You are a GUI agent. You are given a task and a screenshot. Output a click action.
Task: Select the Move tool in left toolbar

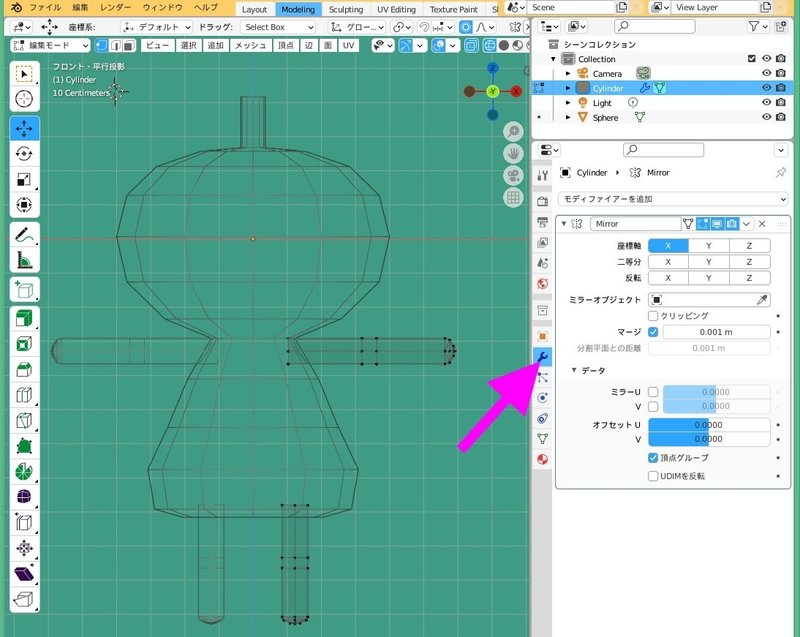coord(25,129)
